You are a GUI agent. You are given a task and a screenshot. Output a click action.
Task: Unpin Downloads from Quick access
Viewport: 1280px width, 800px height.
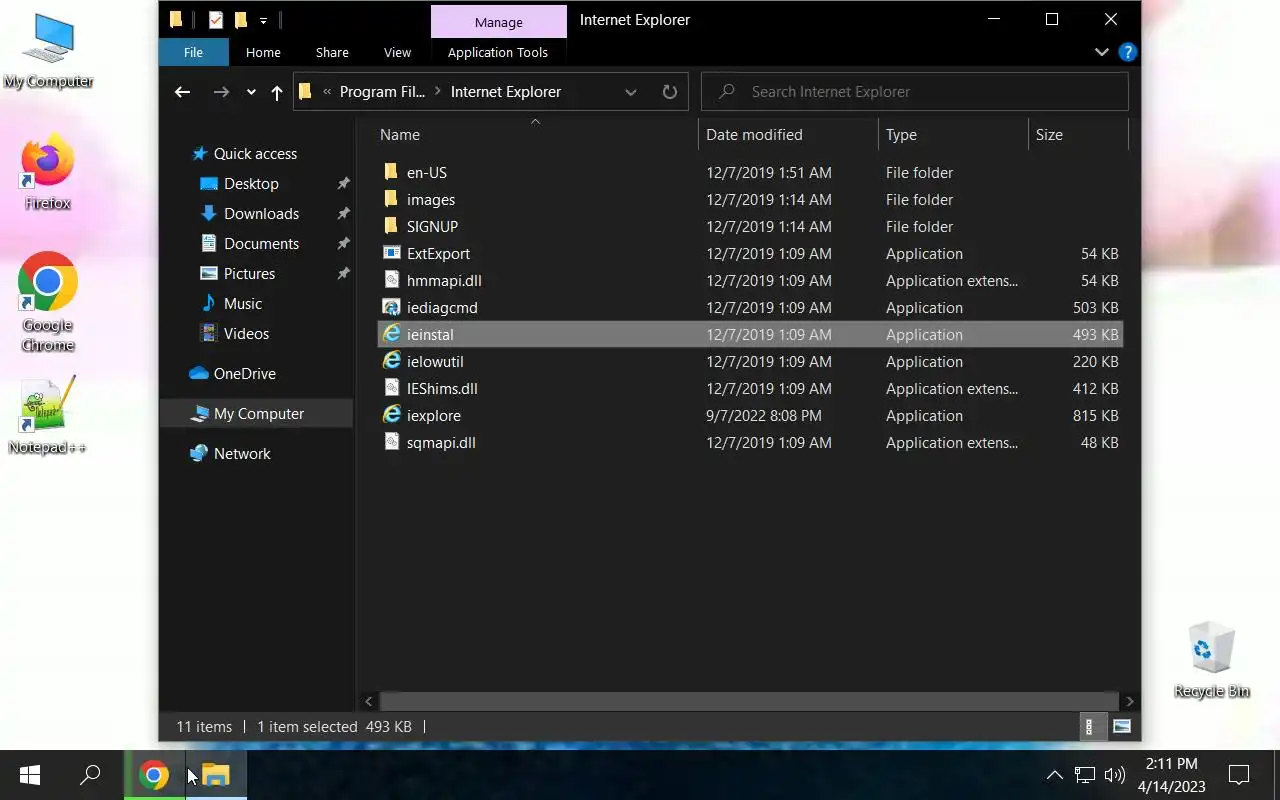coord(343,214)
